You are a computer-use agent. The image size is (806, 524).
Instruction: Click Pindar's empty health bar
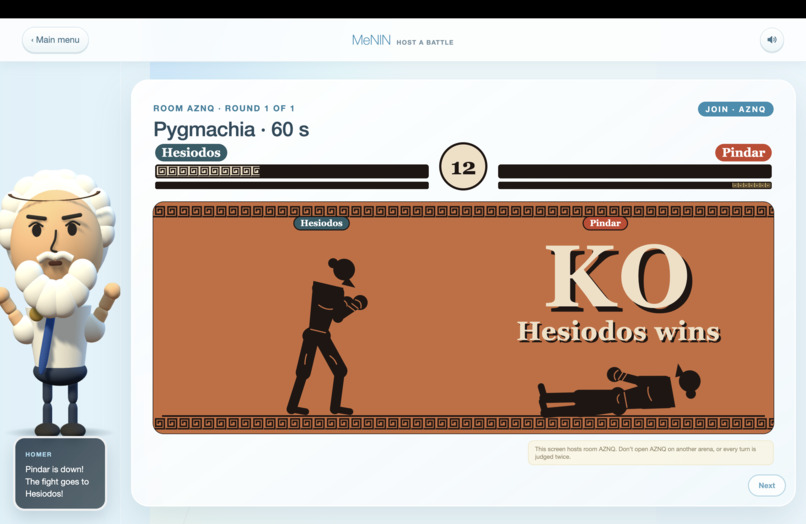pyautogui.click(x=635, y=171)
